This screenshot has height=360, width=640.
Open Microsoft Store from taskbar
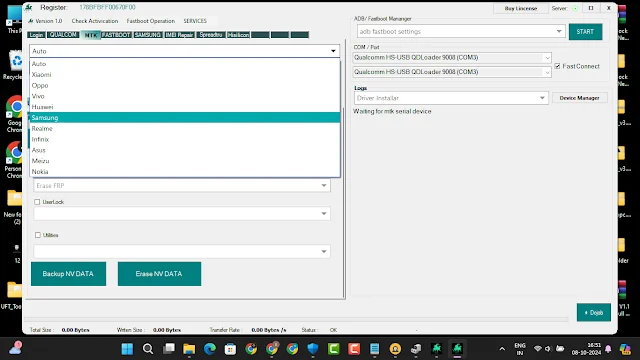230,349
